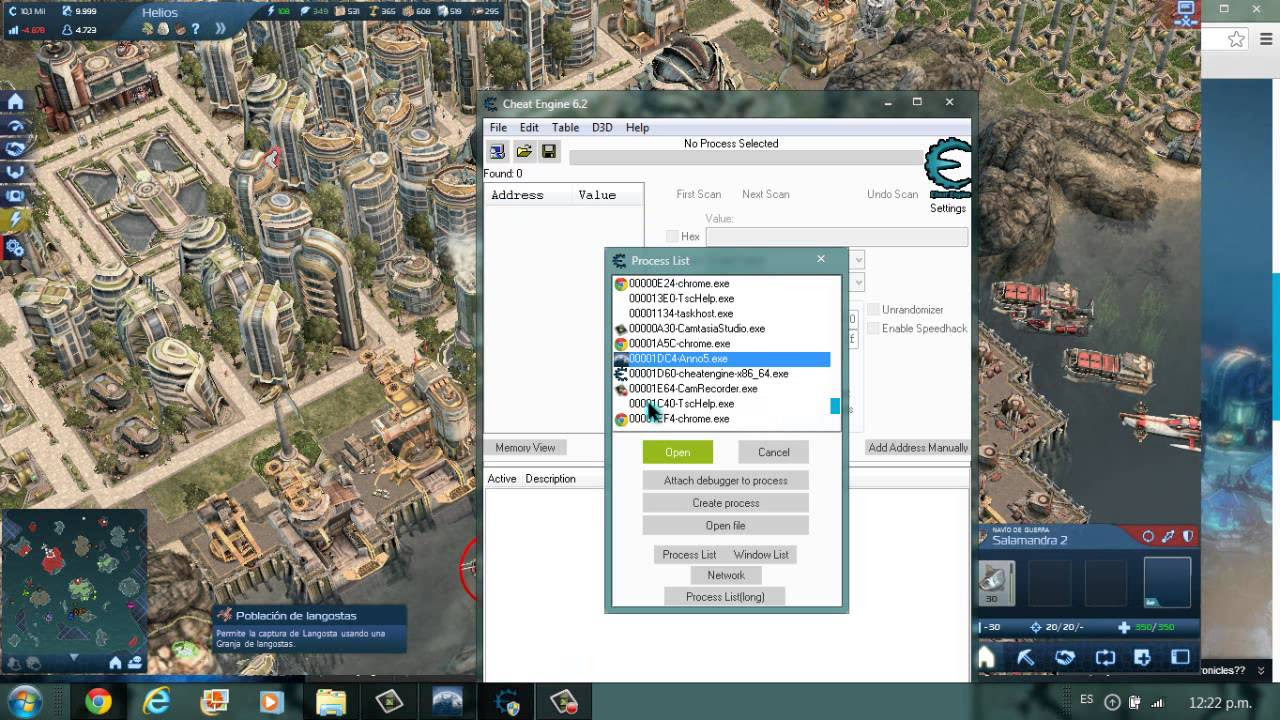1280x720 pixels.
Task: Select 00001E64-CamRecorder.exe in process list
Action: click(x=722, y=389)
